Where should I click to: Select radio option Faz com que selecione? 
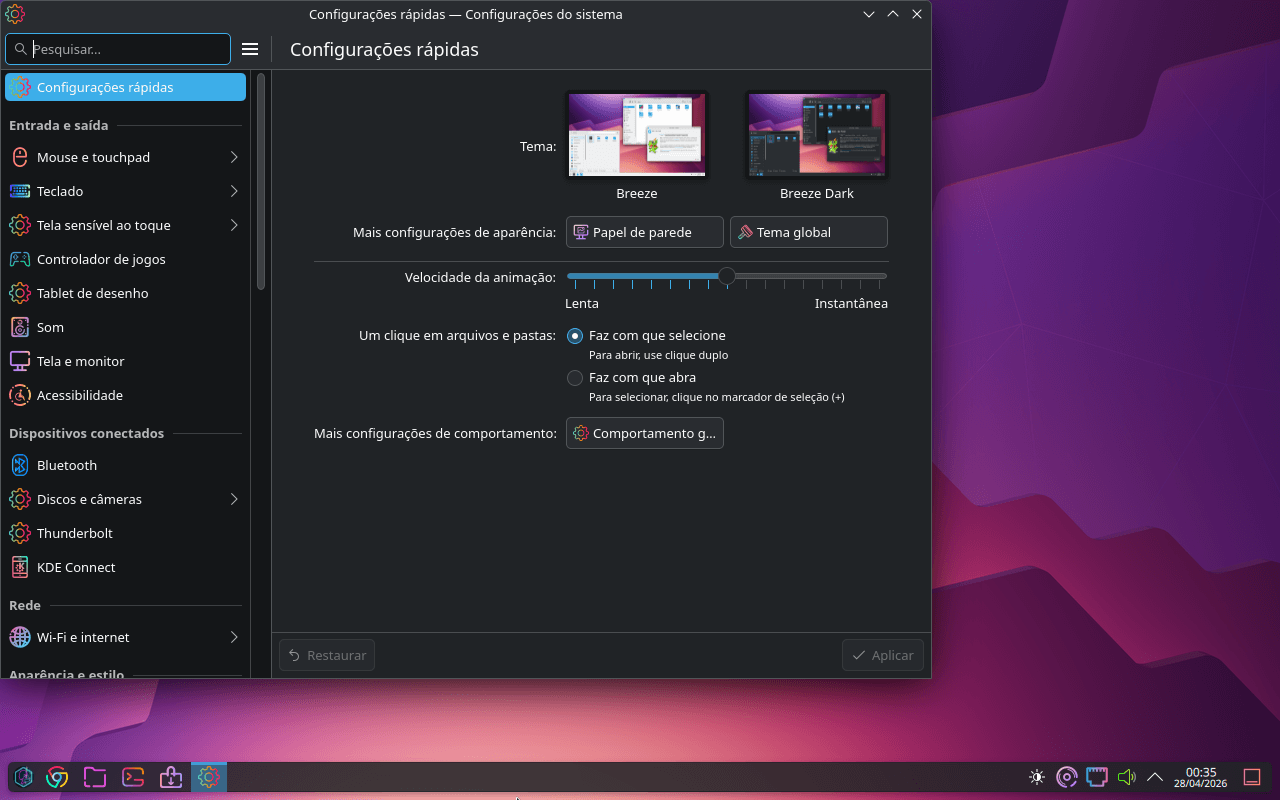click(x=575, y=336)
